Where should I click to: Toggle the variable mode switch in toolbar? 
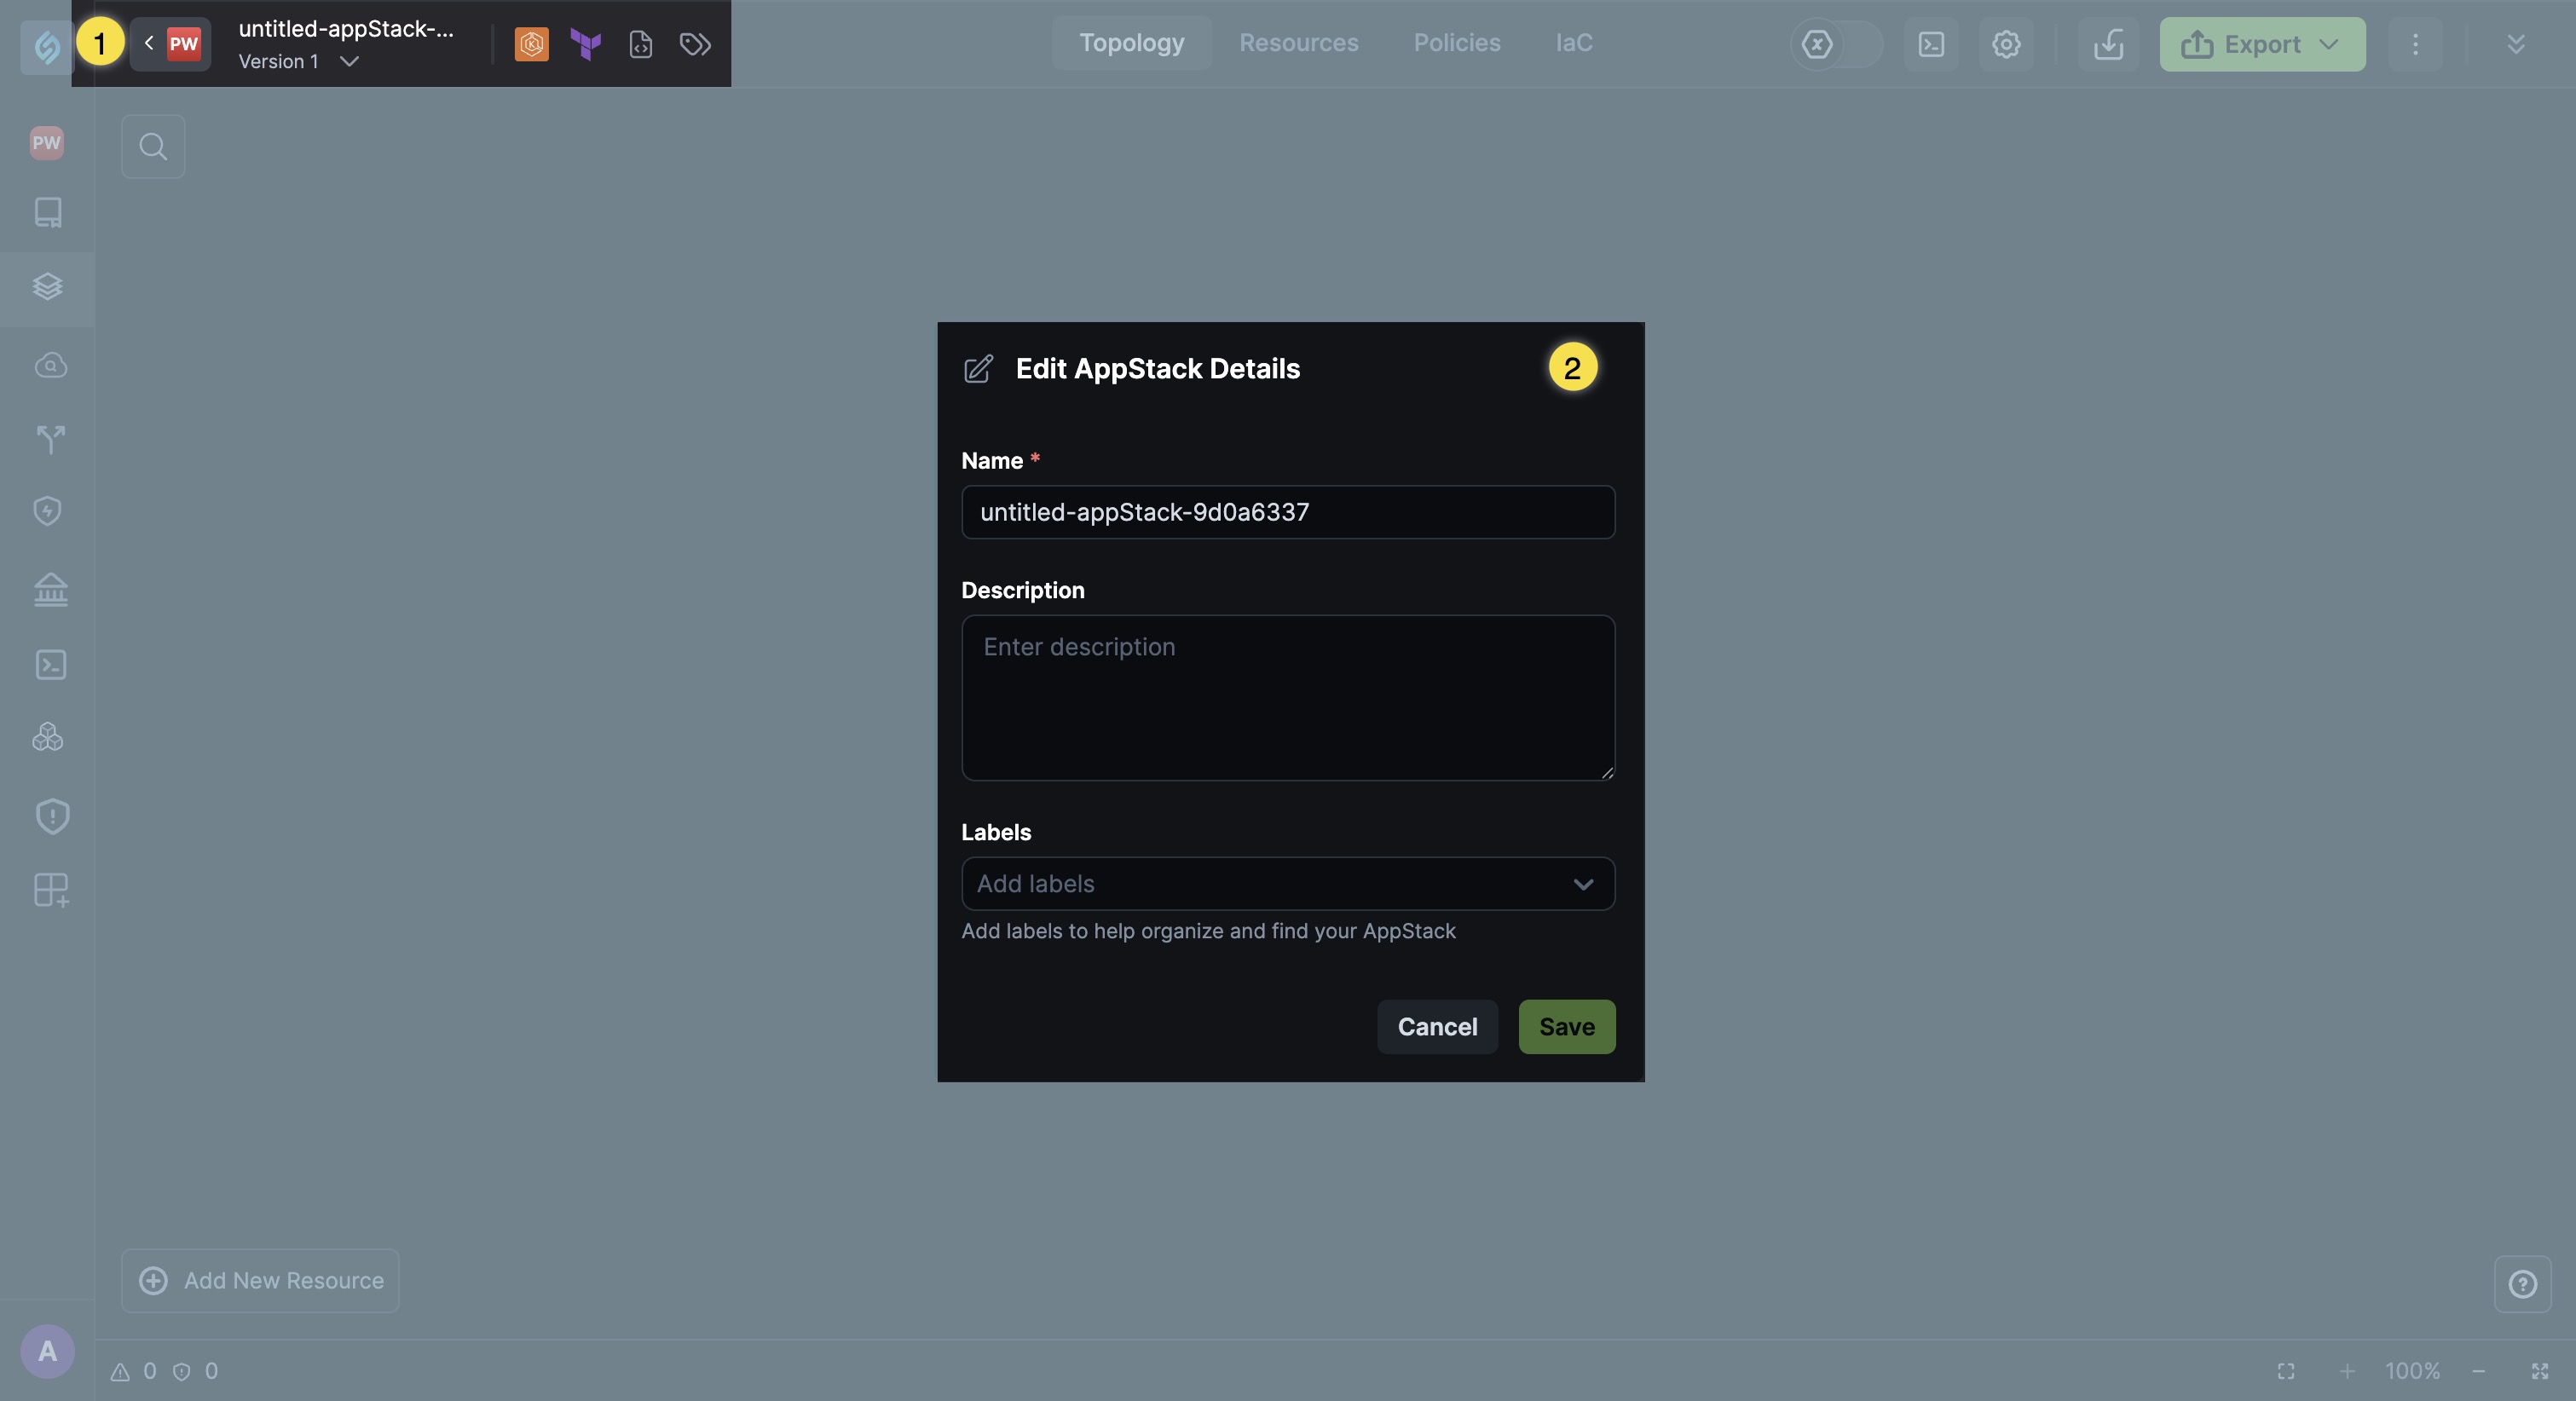[x=1836, y=44]
